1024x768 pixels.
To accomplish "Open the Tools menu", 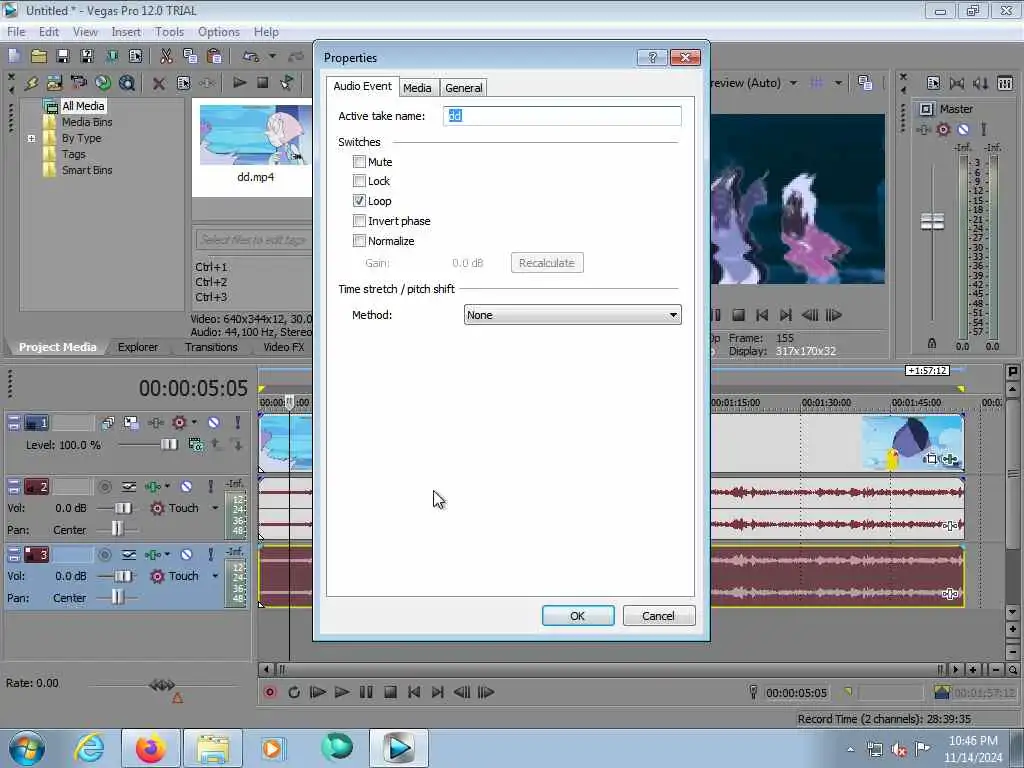I will click(169, 32).
